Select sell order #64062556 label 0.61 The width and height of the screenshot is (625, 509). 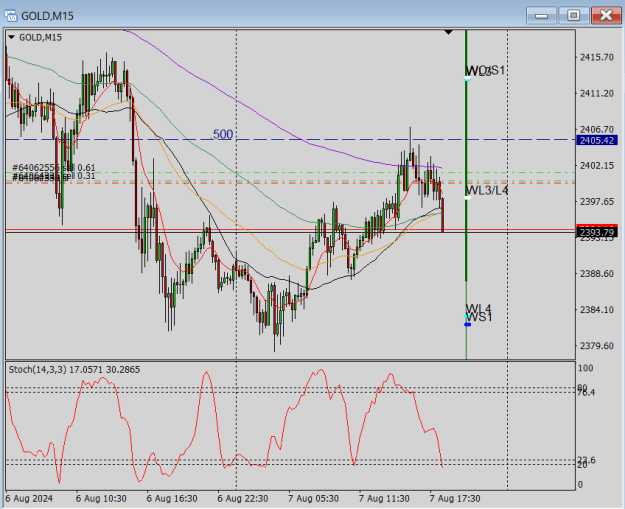click(54, 167)
